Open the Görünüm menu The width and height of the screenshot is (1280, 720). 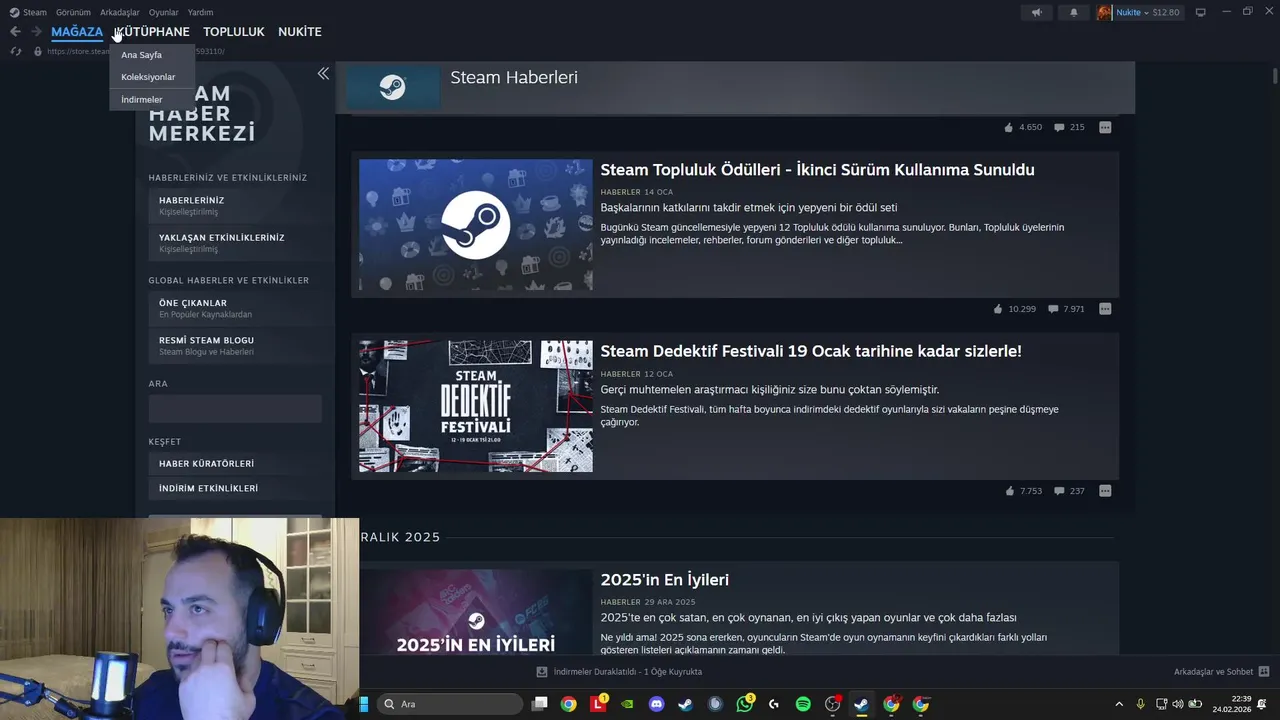pyautogui.click(x=73, y=12)
